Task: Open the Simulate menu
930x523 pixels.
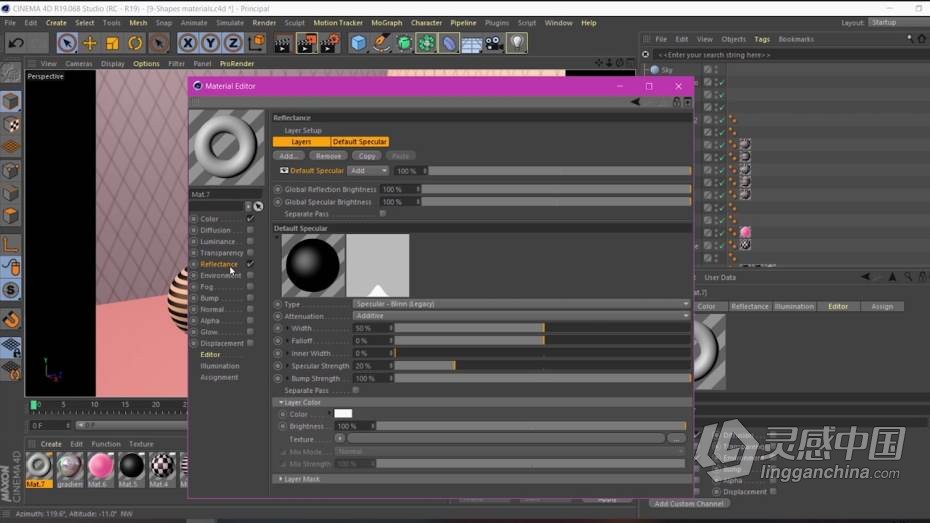Action: (x=230, y=23)
